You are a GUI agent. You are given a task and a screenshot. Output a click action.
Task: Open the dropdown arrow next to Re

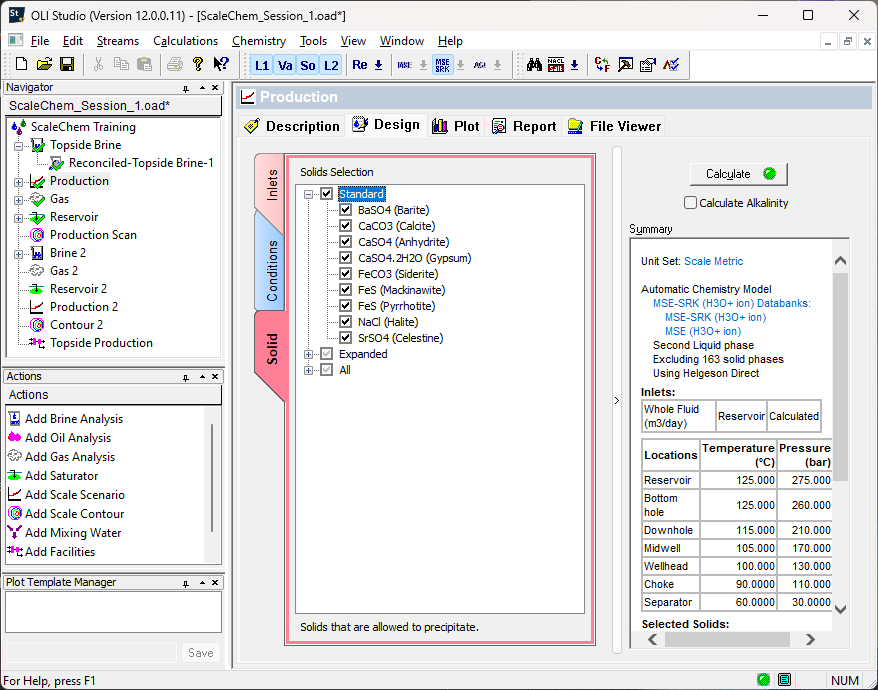379,66
